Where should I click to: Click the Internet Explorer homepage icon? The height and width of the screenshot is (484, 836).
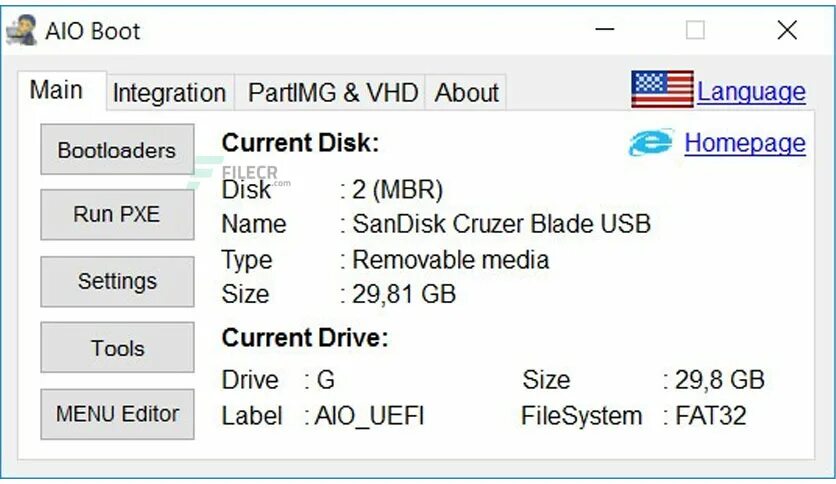pyautogui.click(x=651, y=144)
